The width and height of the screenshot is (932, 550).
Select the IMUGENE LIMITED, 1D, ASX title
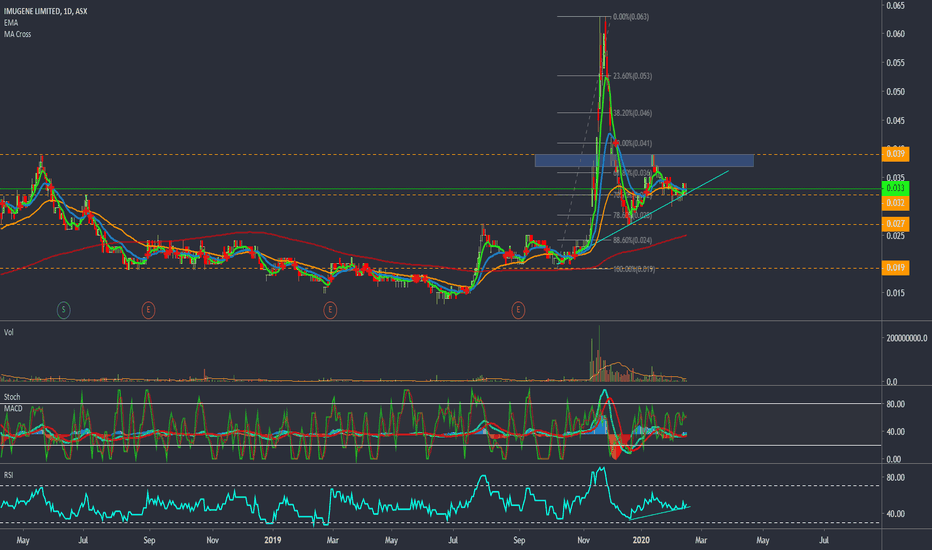[46, 11]
